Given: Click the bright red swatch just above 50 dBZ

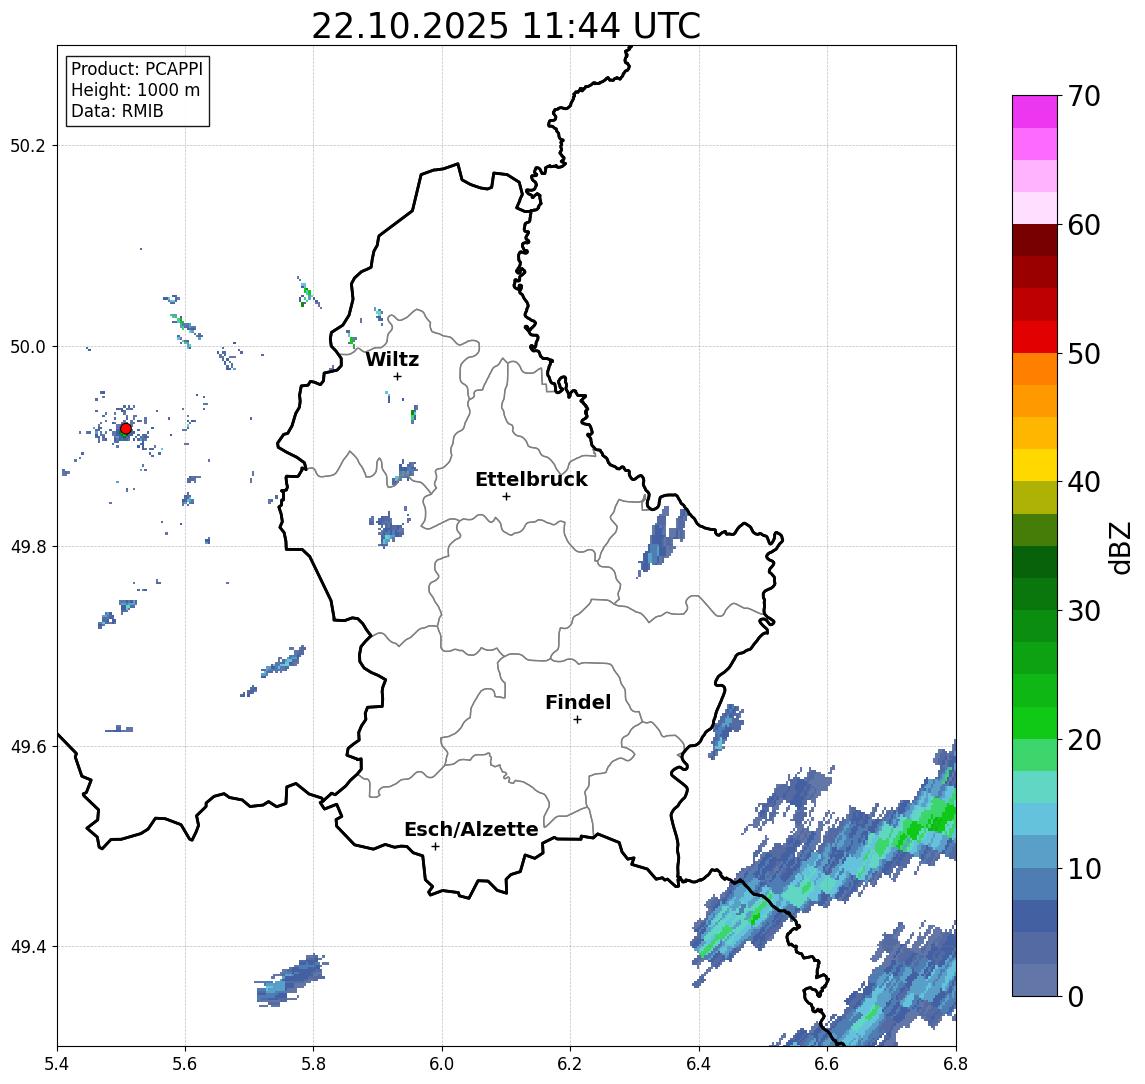Looking at the screenshot, I should (1035, 337).
